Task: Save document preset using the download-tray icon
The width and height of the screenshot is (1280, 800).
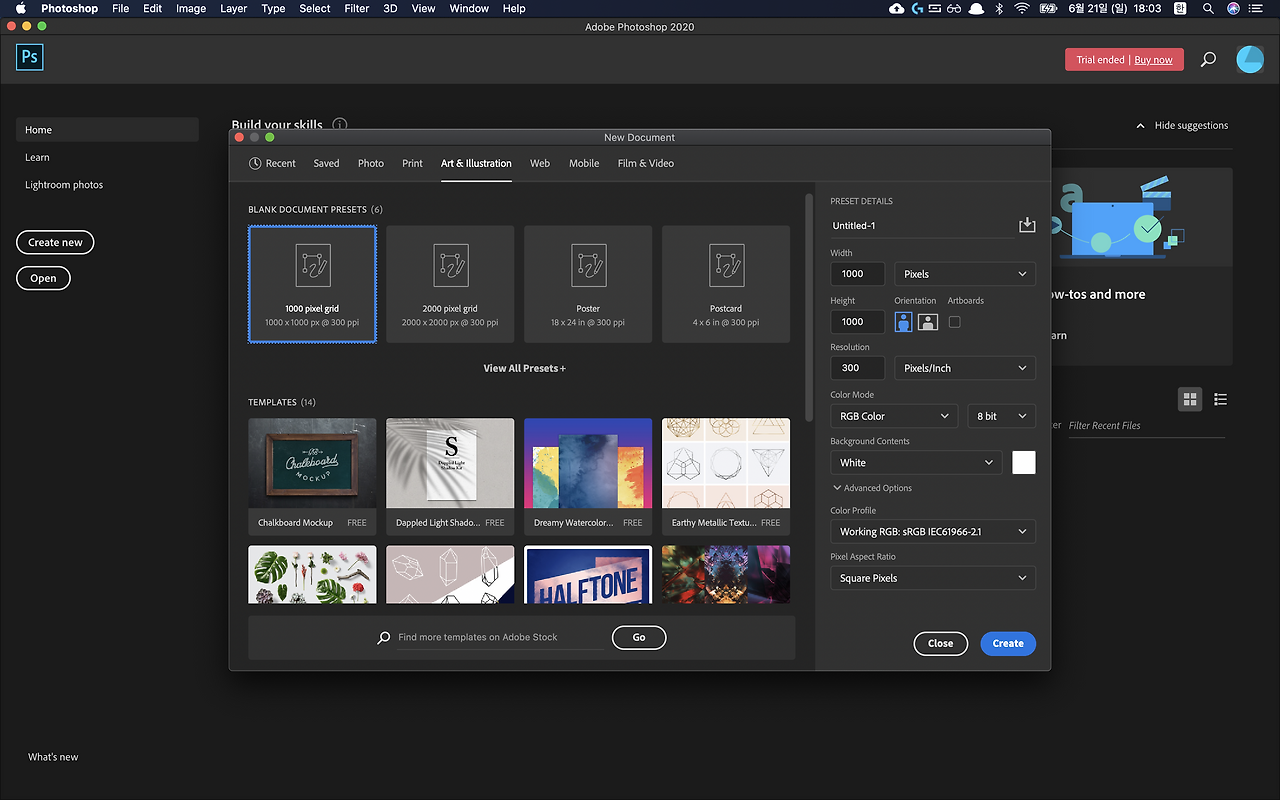Action: pyautogui.click(x=1027, y=225)
